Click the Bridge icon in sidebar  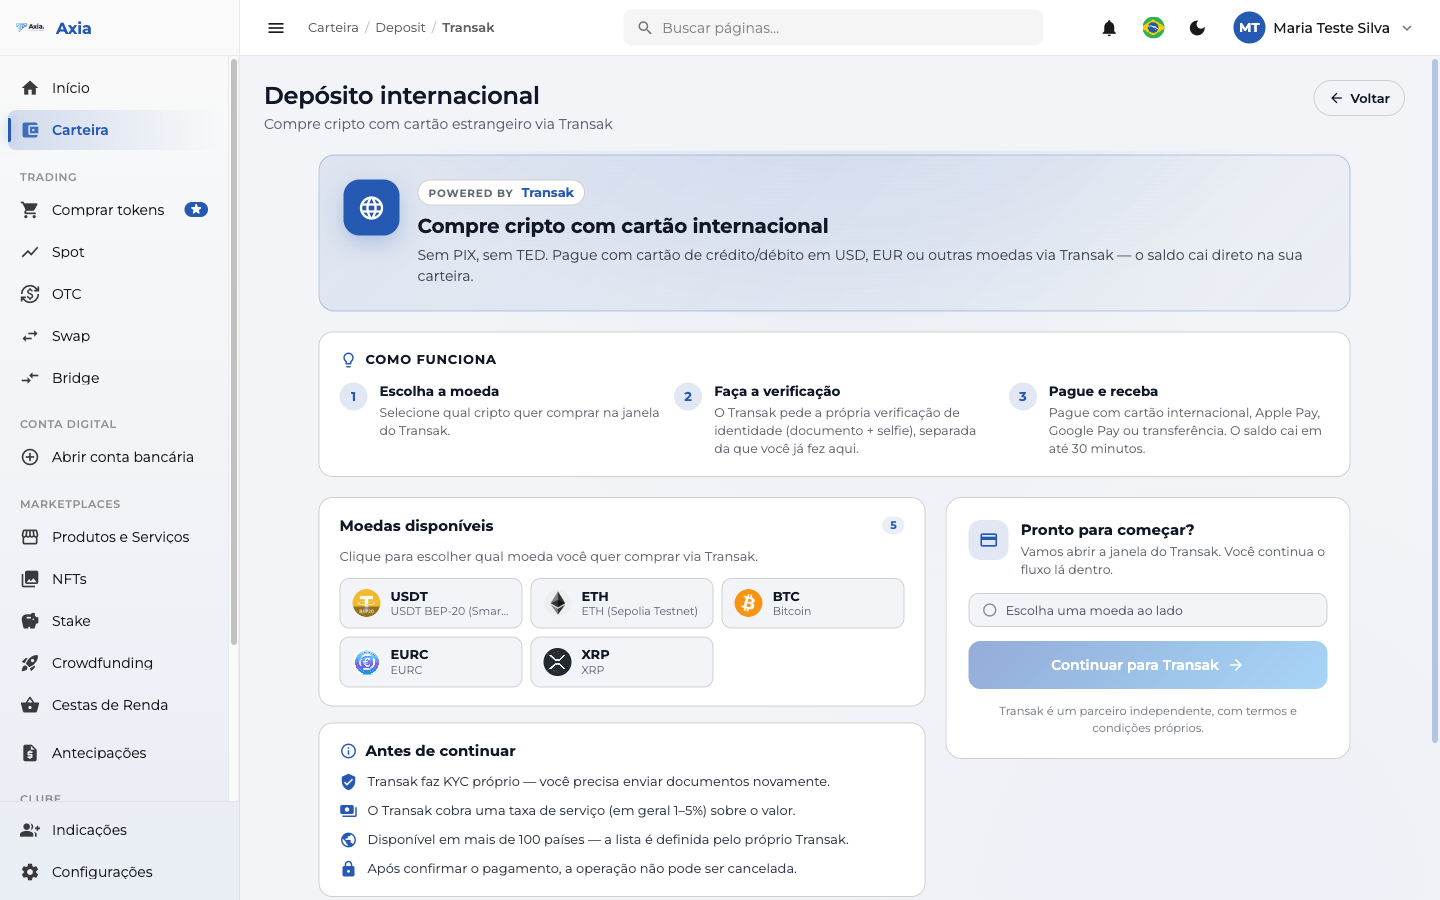[x=30, y=378]
